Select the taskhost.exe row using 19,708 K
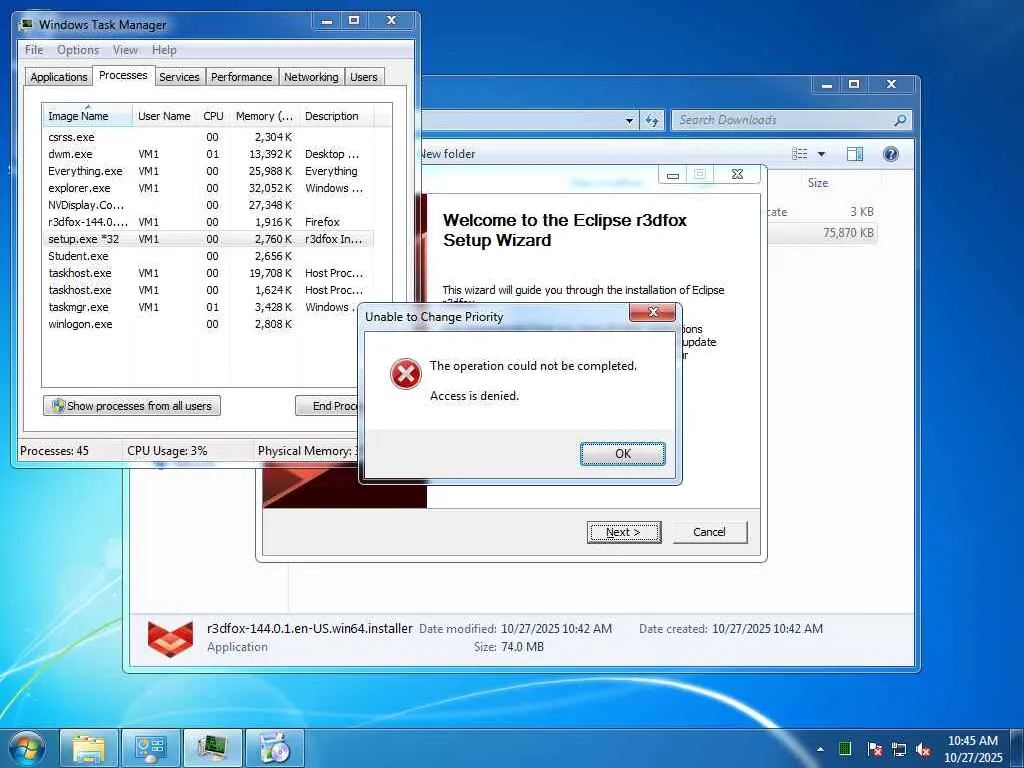 pyautogui.click(x=209, y=273)
